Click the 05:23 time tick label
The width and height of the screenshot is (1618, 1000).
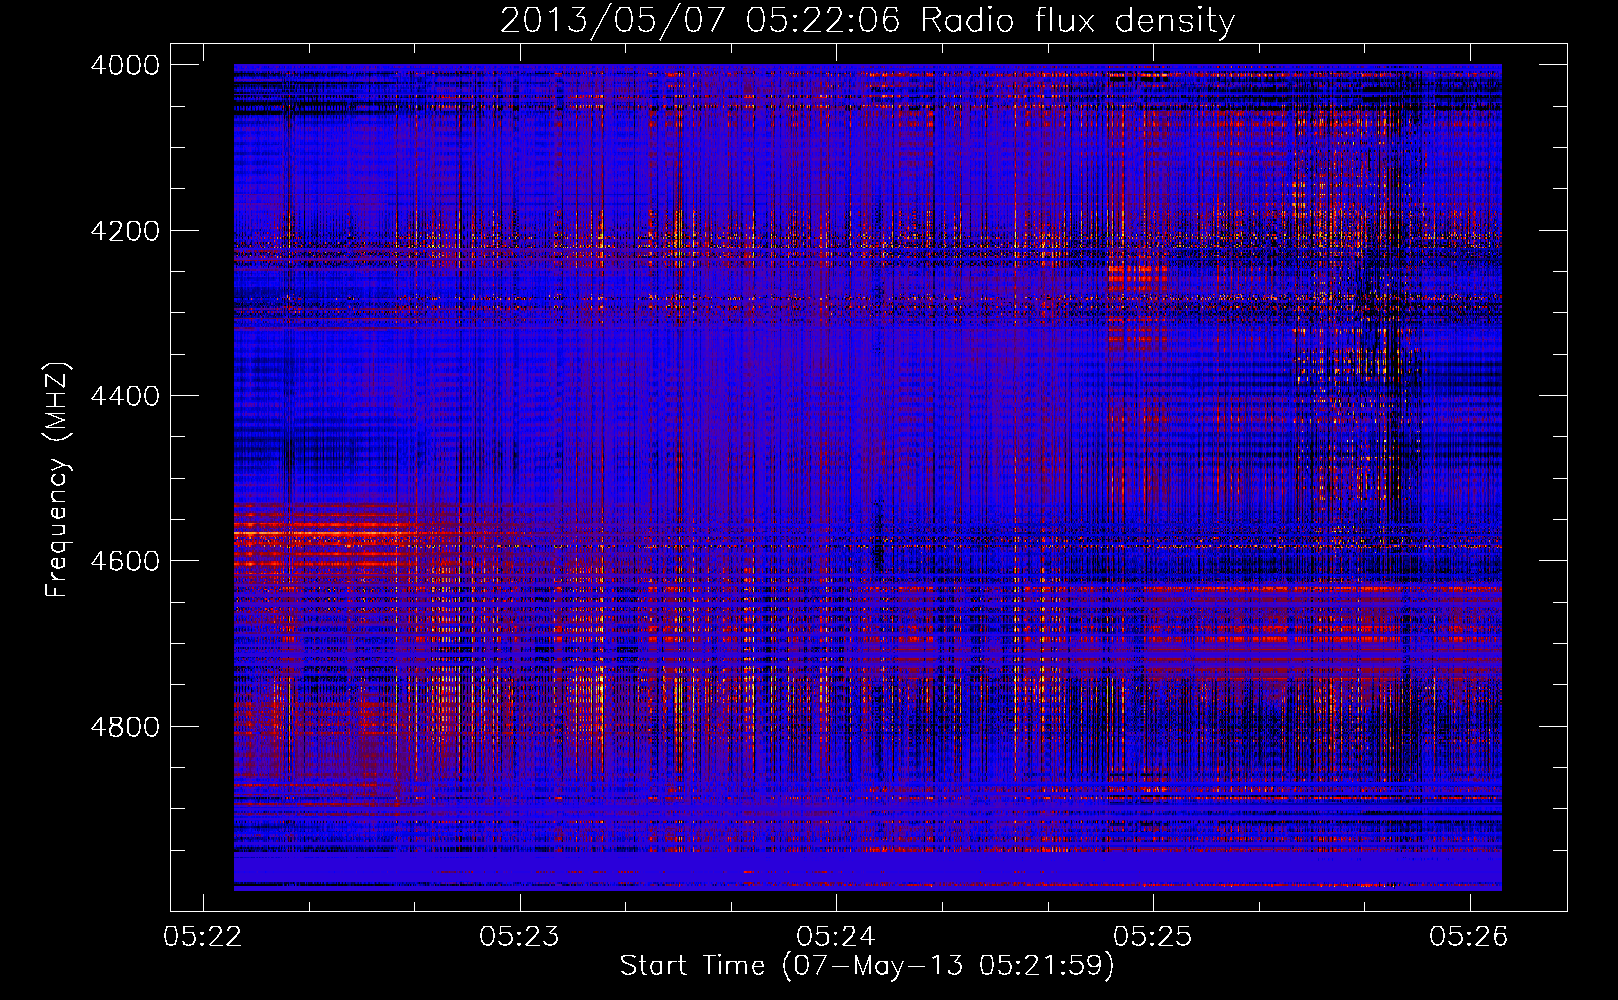pos(520,936)
